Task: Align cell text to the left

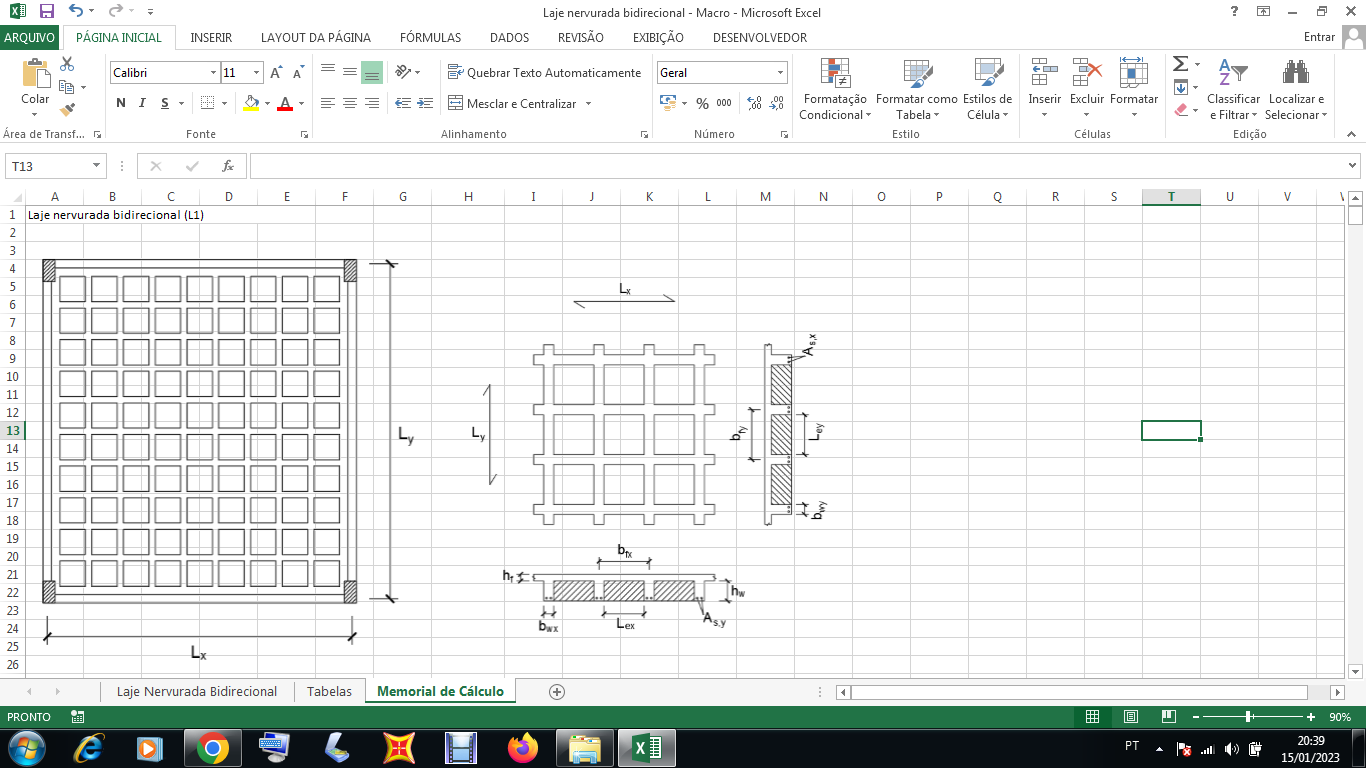Action: coord(327,103)
